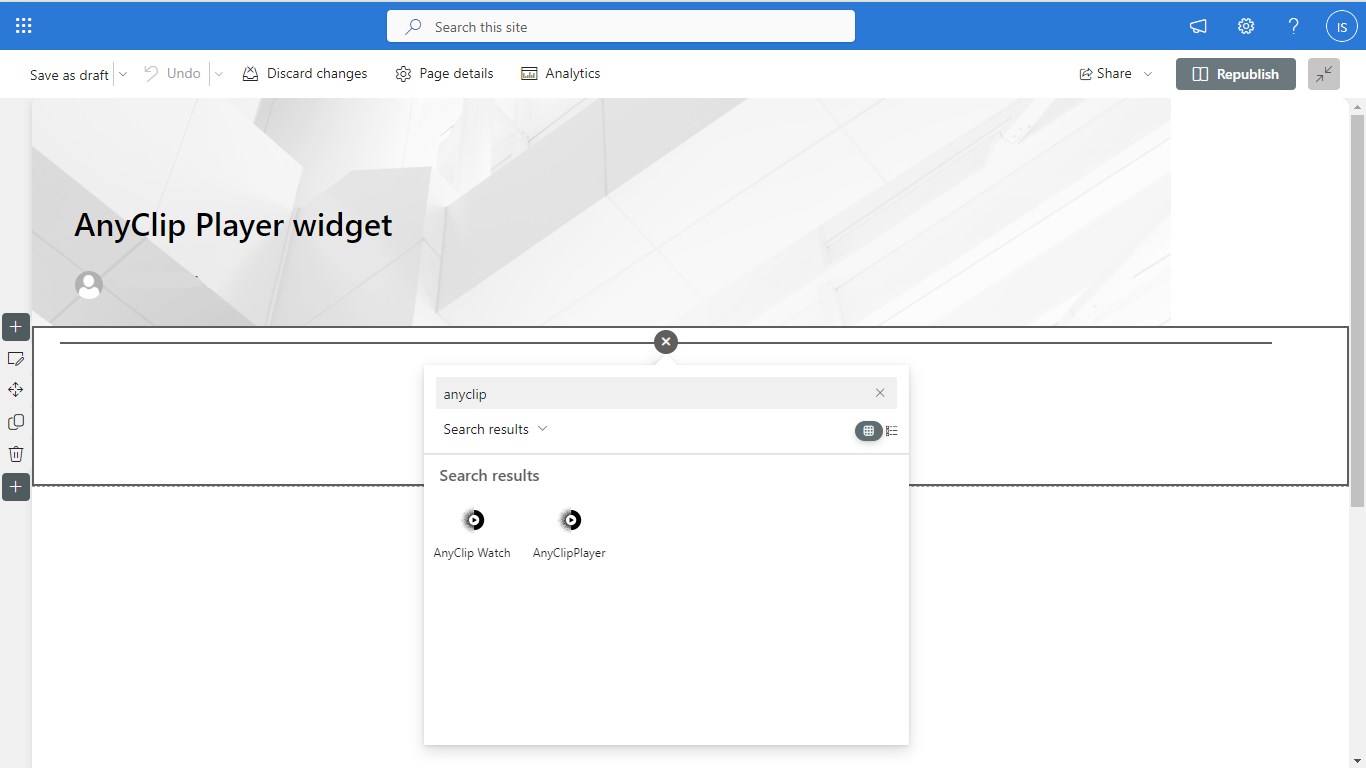The image size is (1366, 768).
Task: Click Discard changes
Action: 305,74
